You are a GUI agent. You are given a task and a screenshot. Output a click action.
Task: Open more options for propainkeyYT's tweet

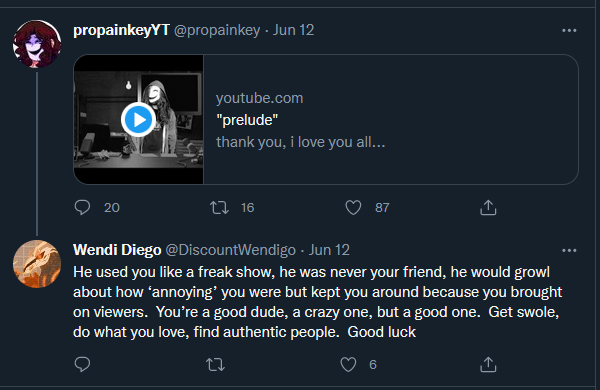569,30
